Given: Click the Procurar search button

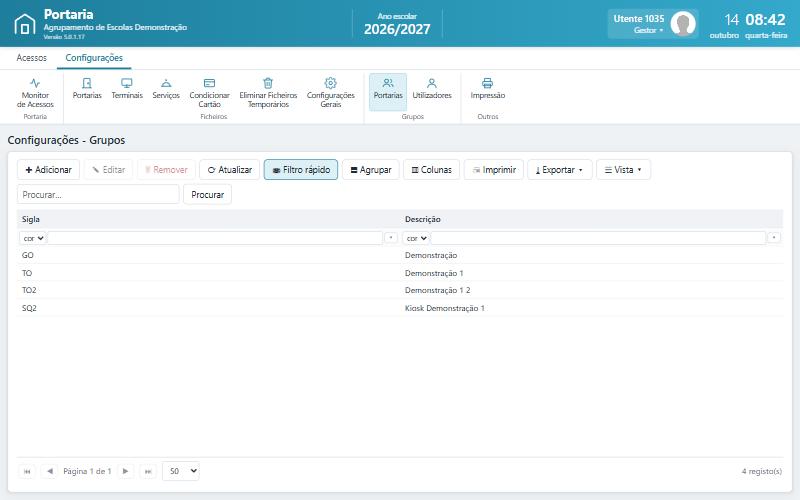Looking at the screenshot, I should tap(207, 194).
